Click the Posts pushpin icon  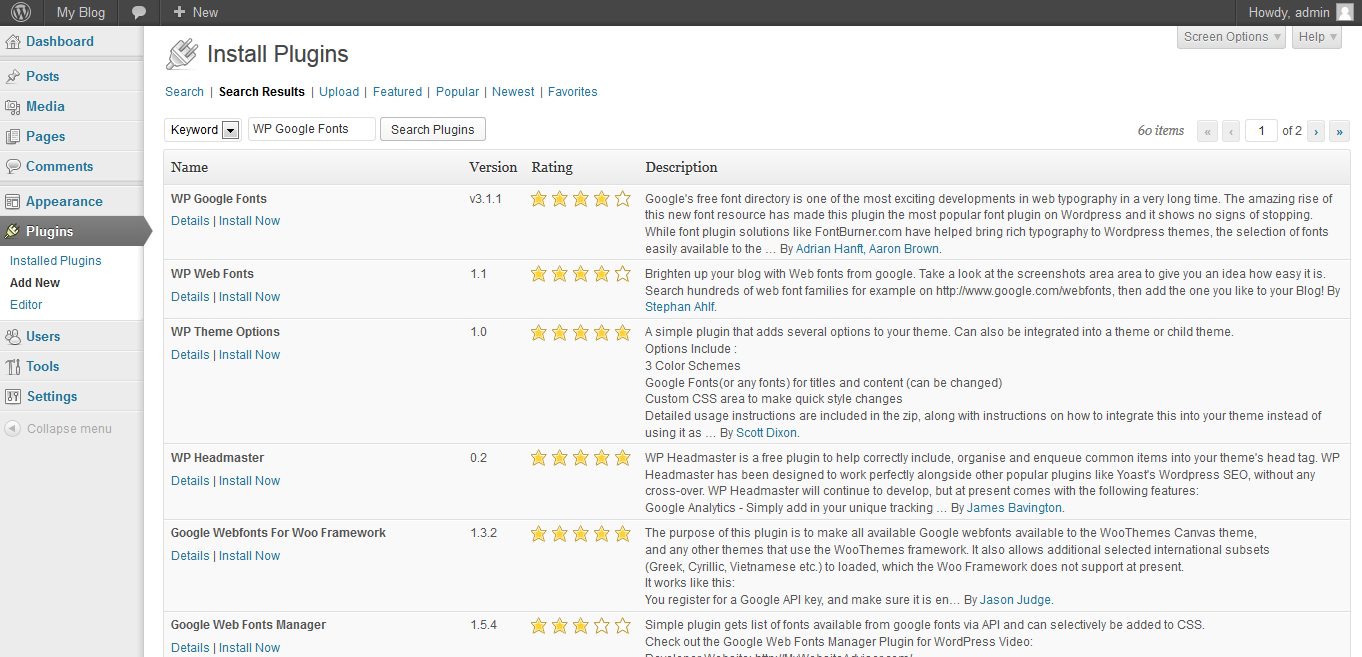[x=13, y=77]
